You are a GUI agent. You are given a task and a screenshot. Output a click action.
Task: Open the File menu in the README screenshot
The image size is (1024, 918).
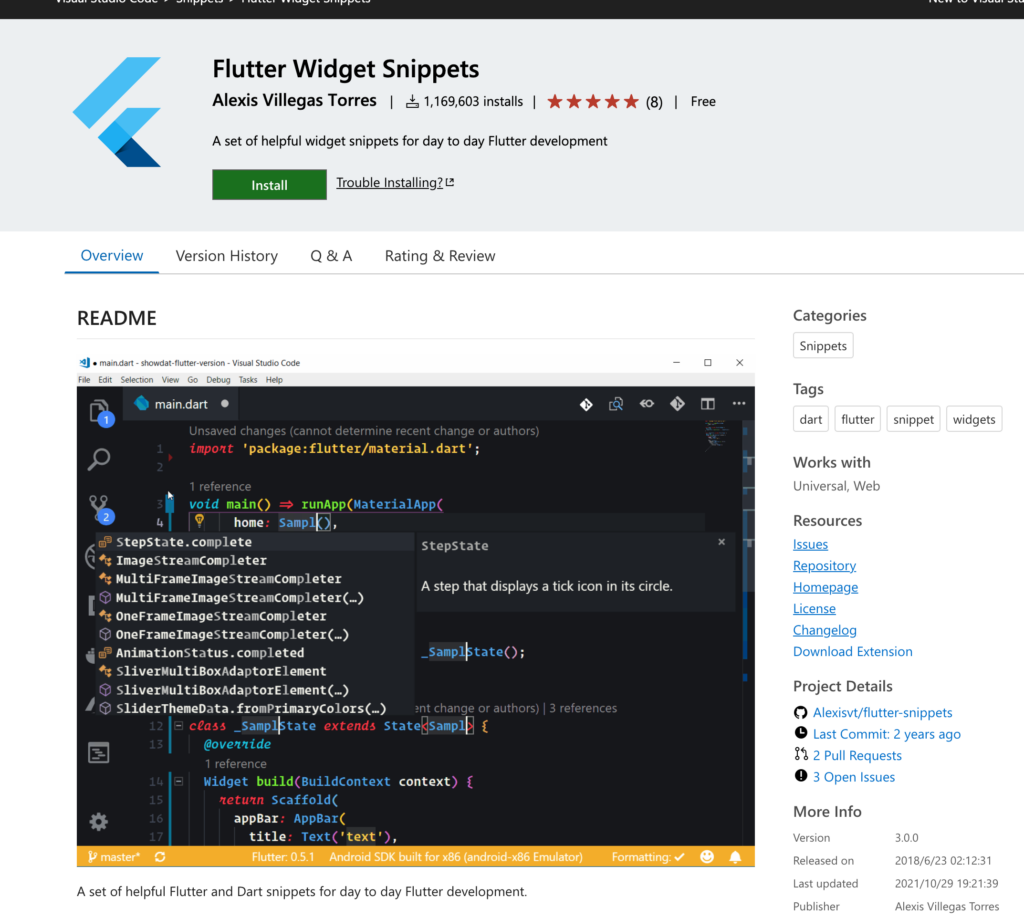point(84,380)
